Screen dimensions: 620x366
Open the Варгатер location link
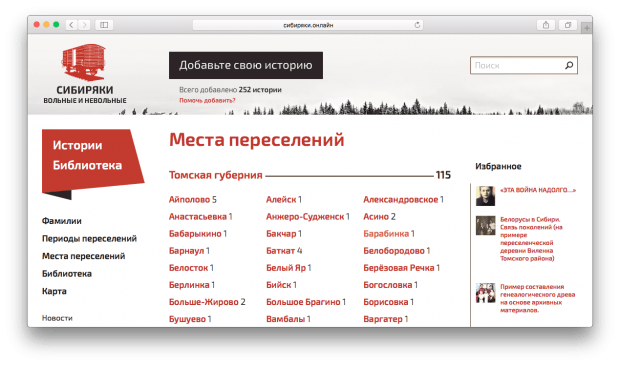click(383, 319)
